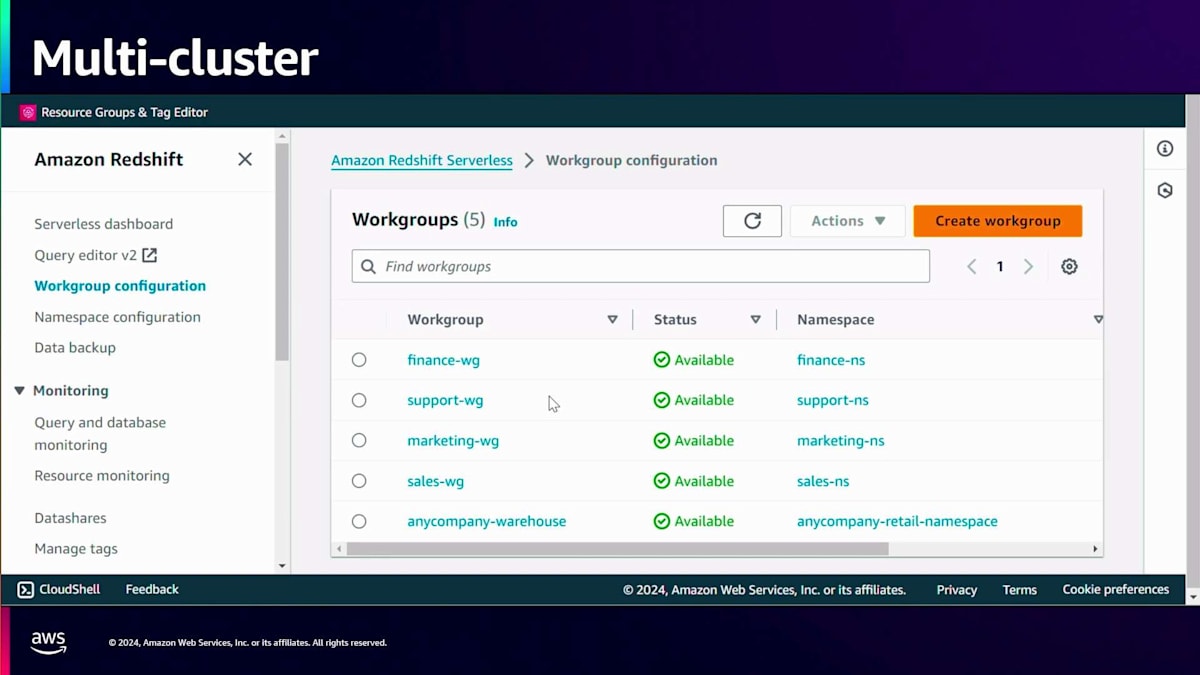Click the refresh workgroups button

pos(752,221)
